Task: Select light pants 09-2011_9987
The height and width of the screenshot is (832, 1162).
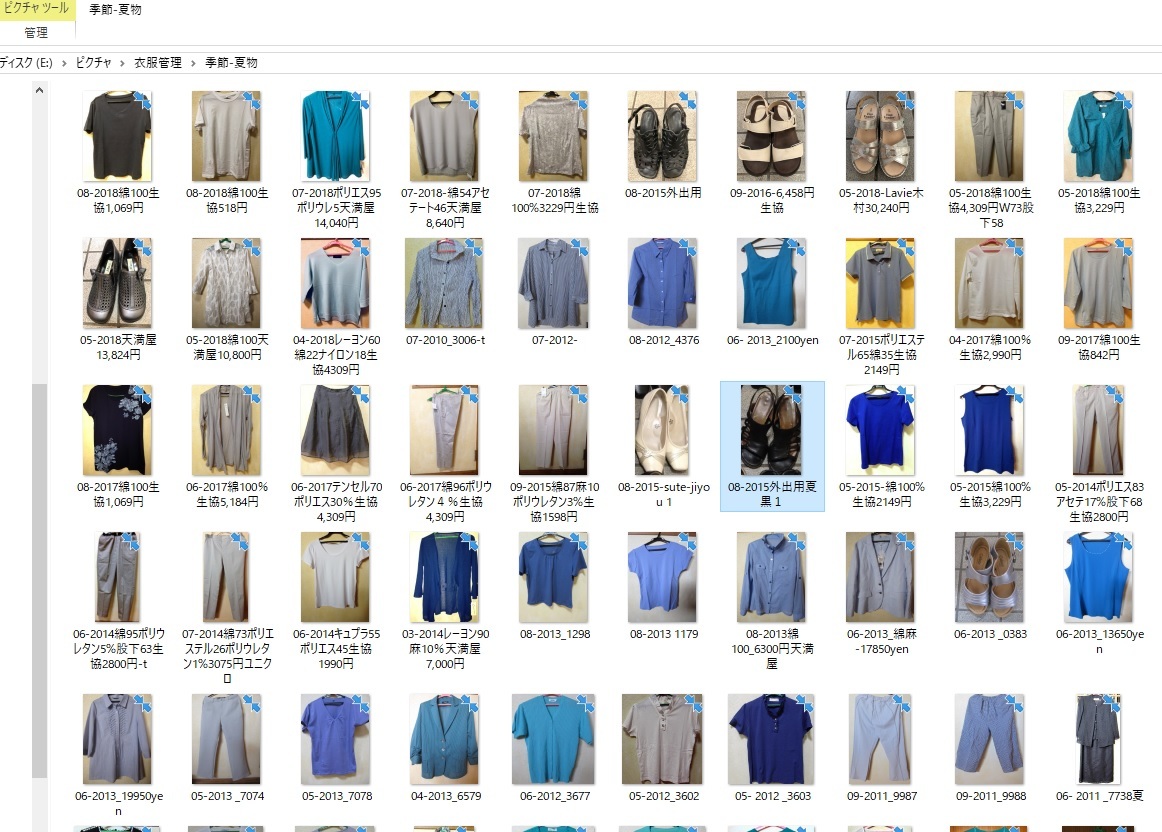Action: [x=880, y=739]
